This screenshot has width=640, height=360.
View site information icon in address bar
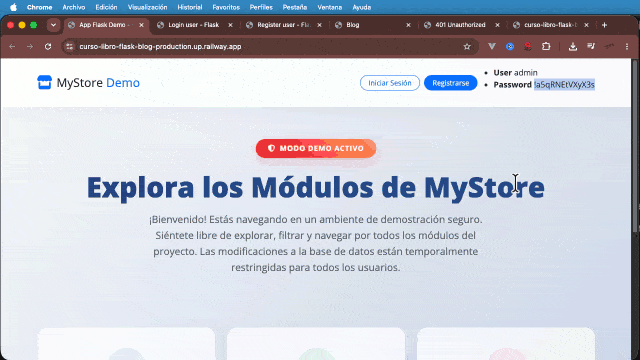tap(69, 47)
